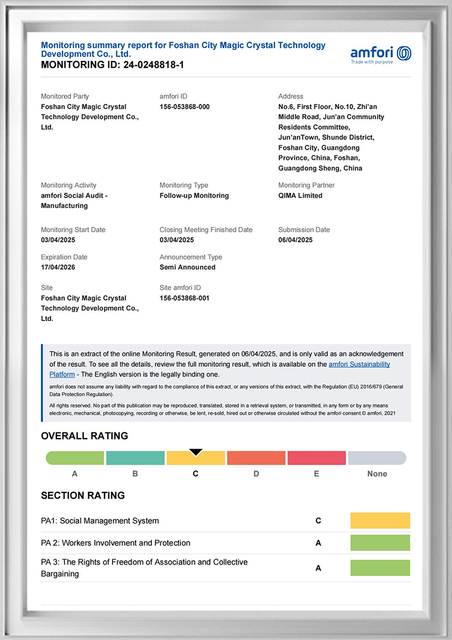Click the black overall rating marker triangle
Screen dimensions: 452x640
(196, 452)
